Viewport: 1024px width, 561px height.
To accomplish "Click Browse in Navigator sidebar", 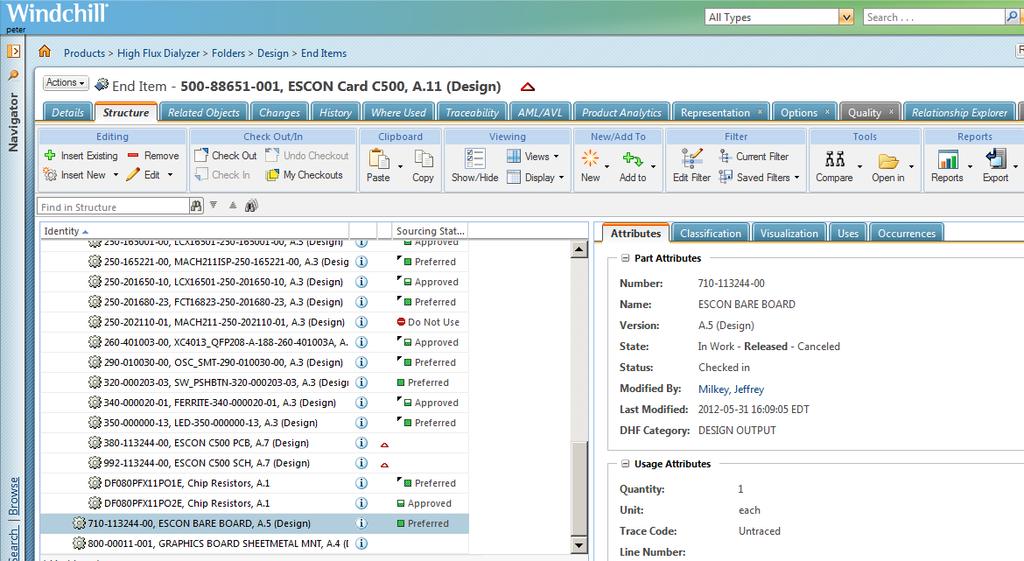I will tap(14, 496).
